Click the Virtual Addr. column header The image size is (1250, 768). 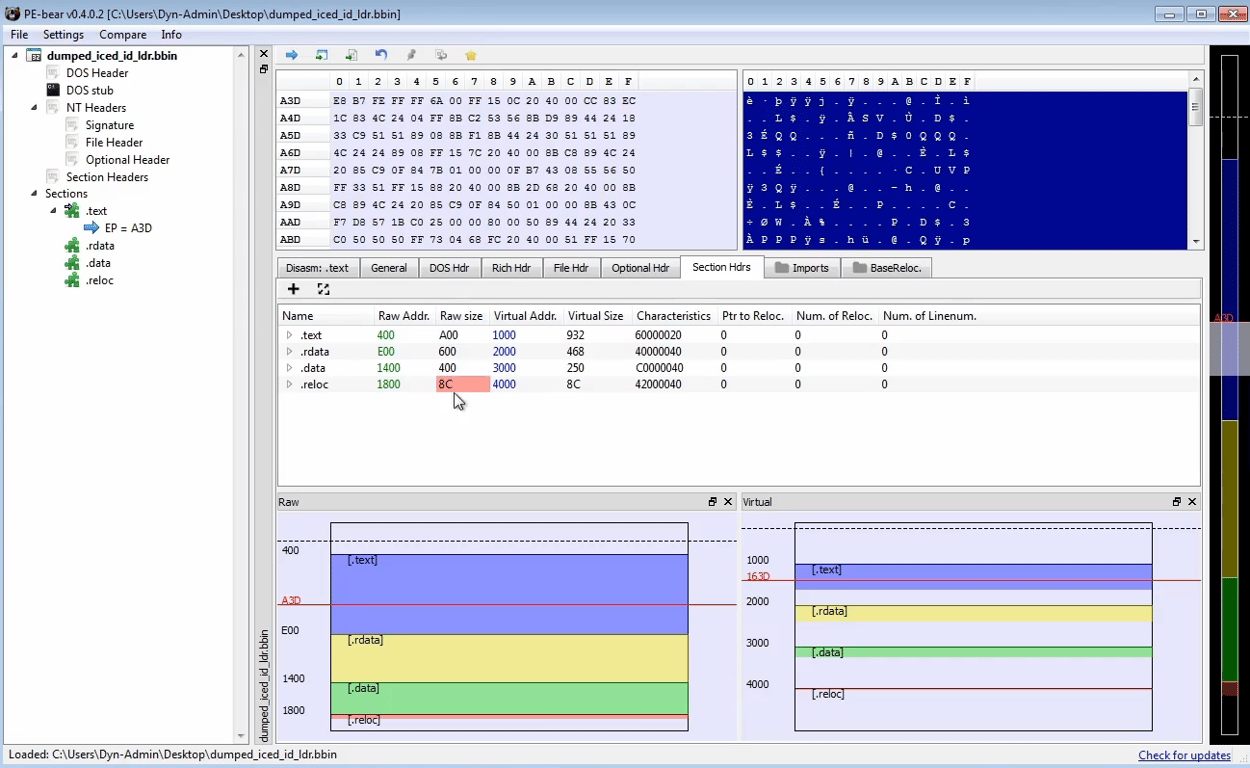click(524, 316)
